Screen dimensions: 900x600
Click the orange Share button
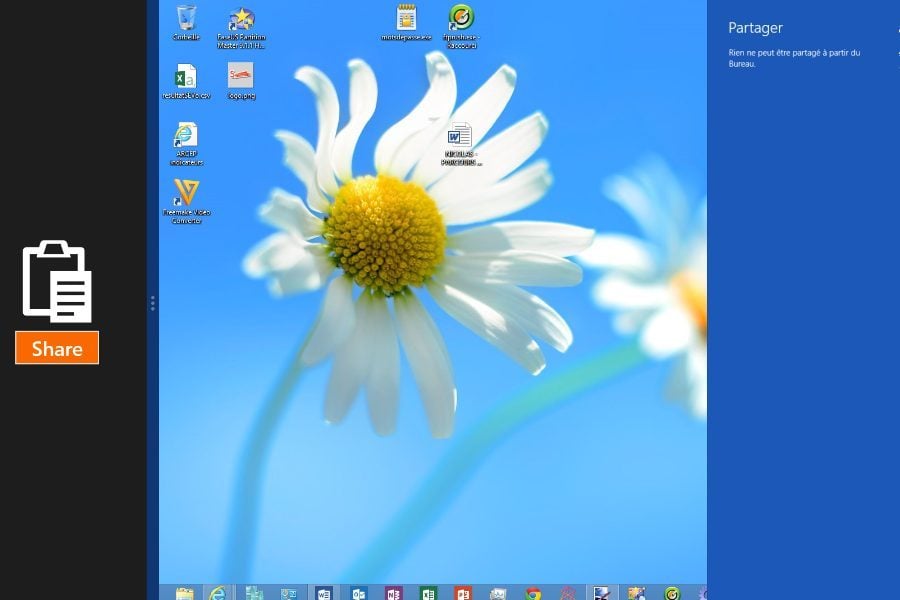[57, 348]
